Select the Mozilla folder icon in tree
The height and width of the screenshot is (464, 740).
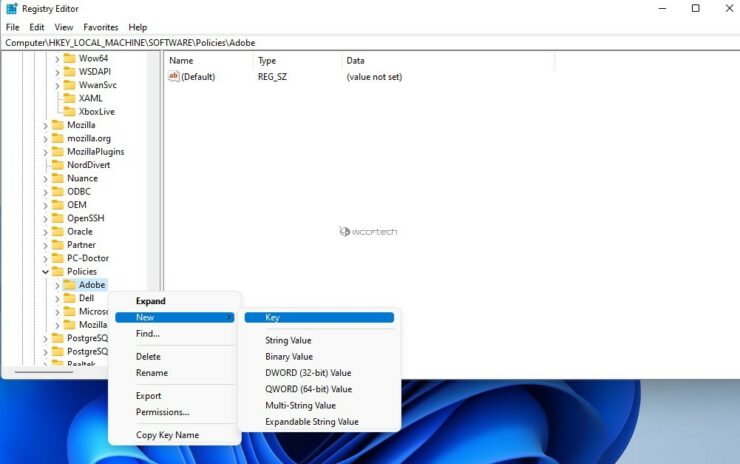(x=57, y=125)
